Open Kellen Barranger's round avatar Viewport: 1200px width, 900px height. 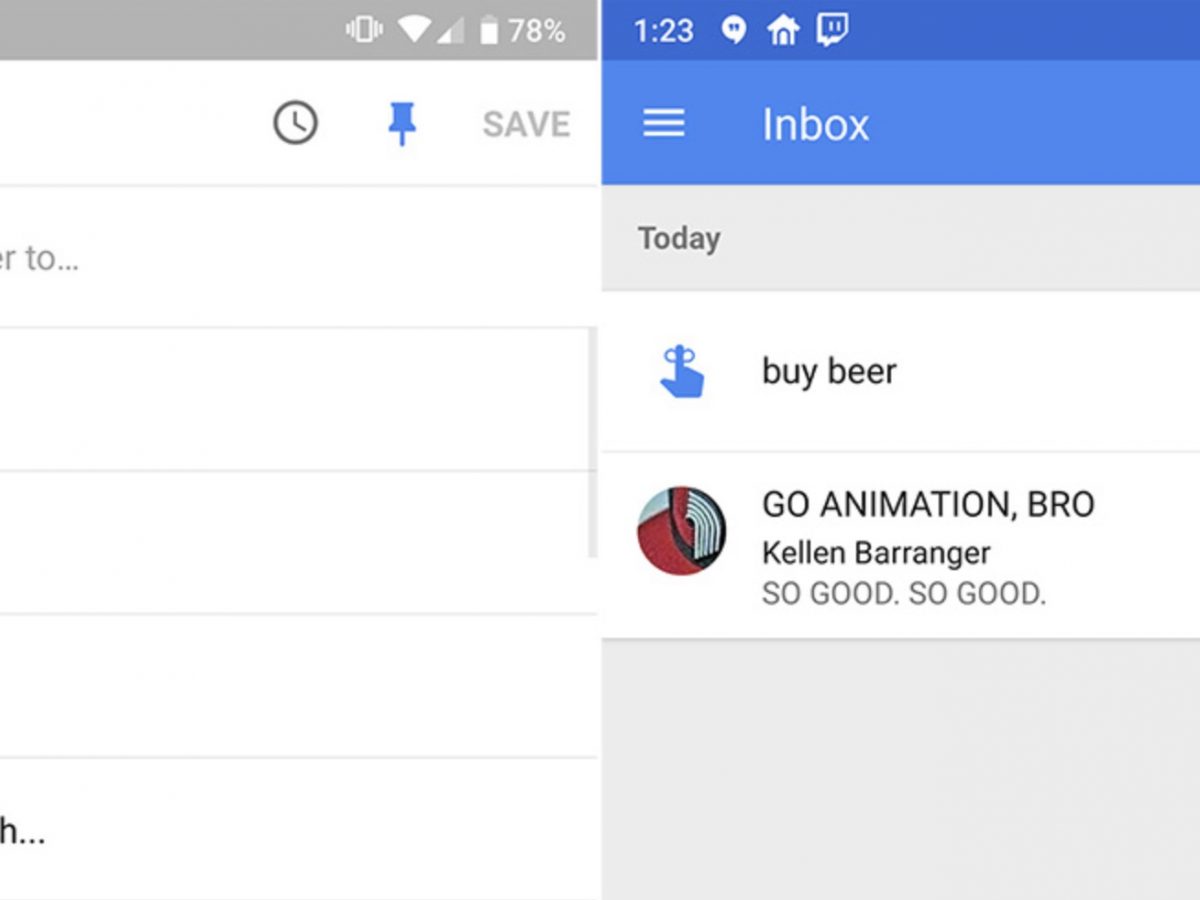682,531
